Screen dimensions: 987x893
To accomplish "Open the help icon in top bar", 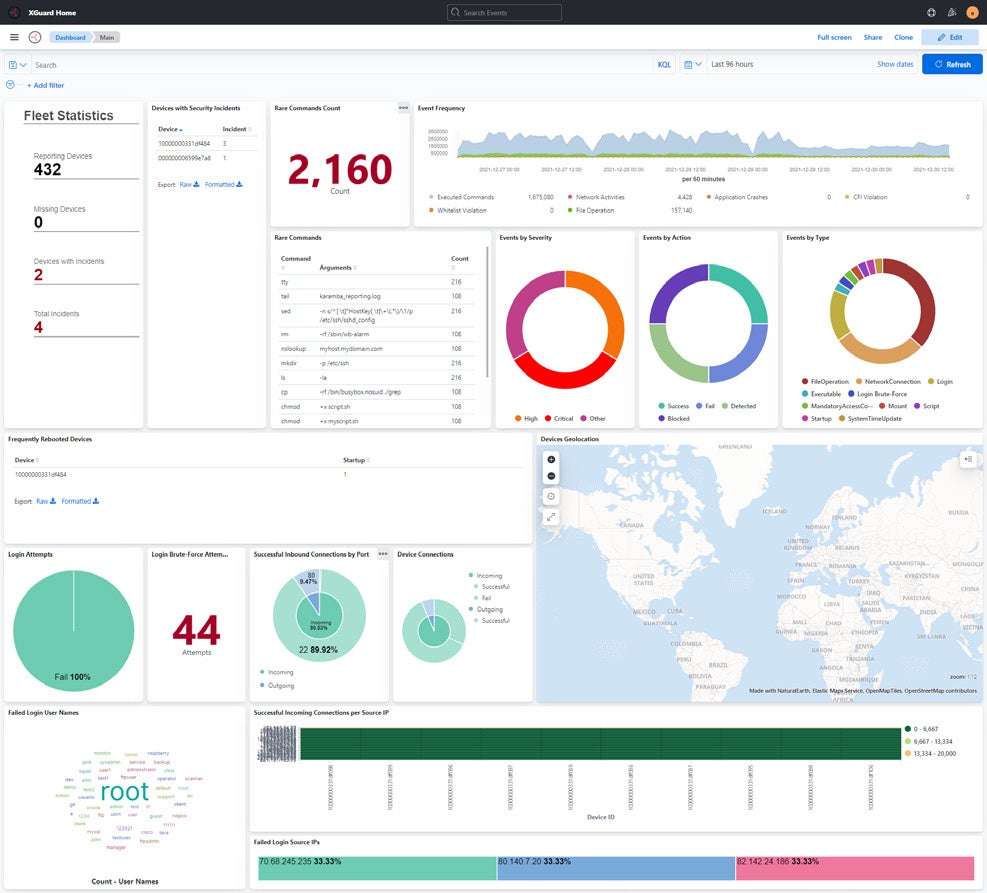I will pos(931,12).
